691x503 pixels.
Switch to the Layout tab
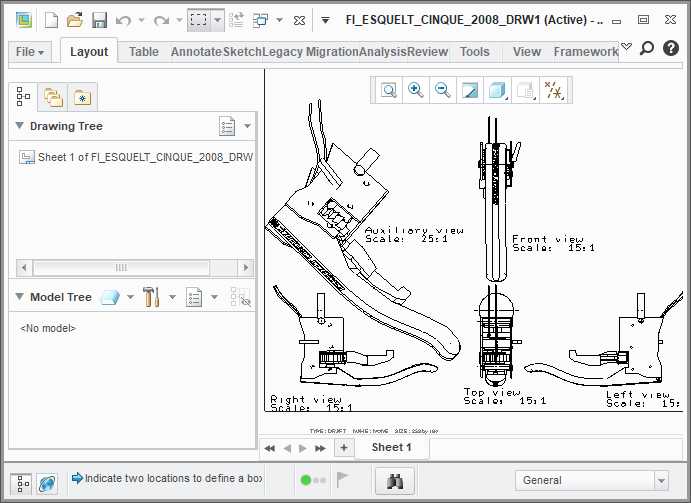89,52
